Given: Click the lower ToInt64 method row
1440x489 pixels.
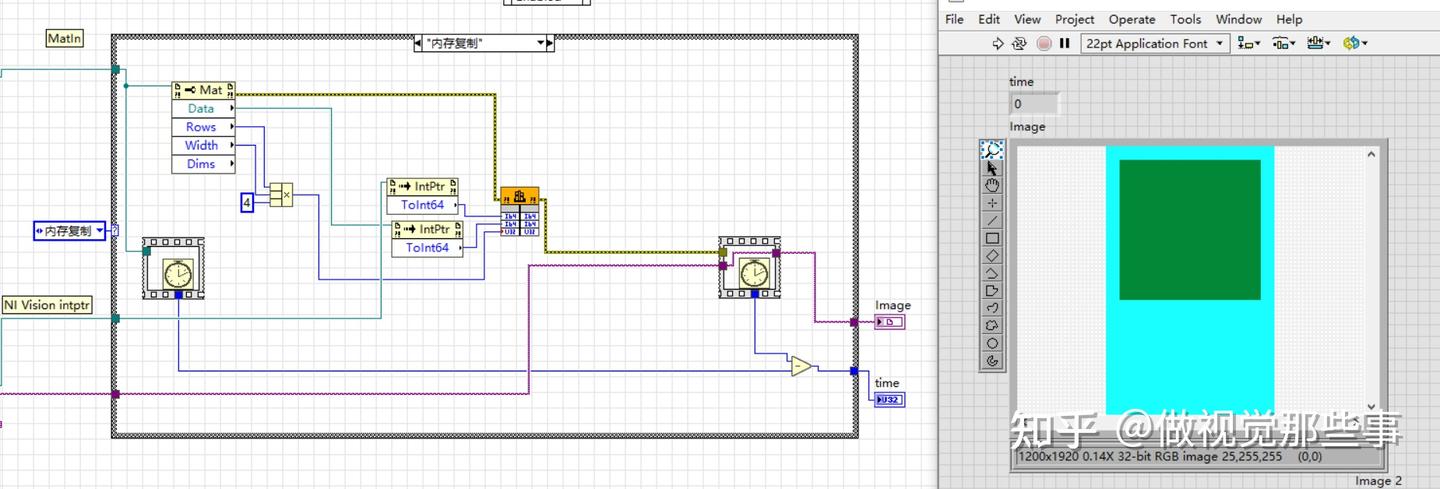Looking at the screenshot, I should [428, 248].
